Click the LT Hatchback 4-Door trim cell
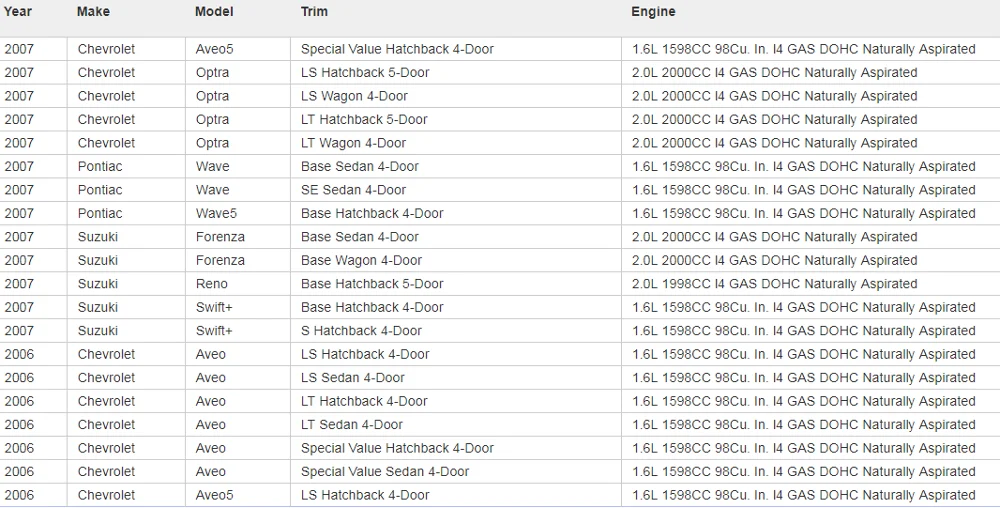 click(364, 401)
